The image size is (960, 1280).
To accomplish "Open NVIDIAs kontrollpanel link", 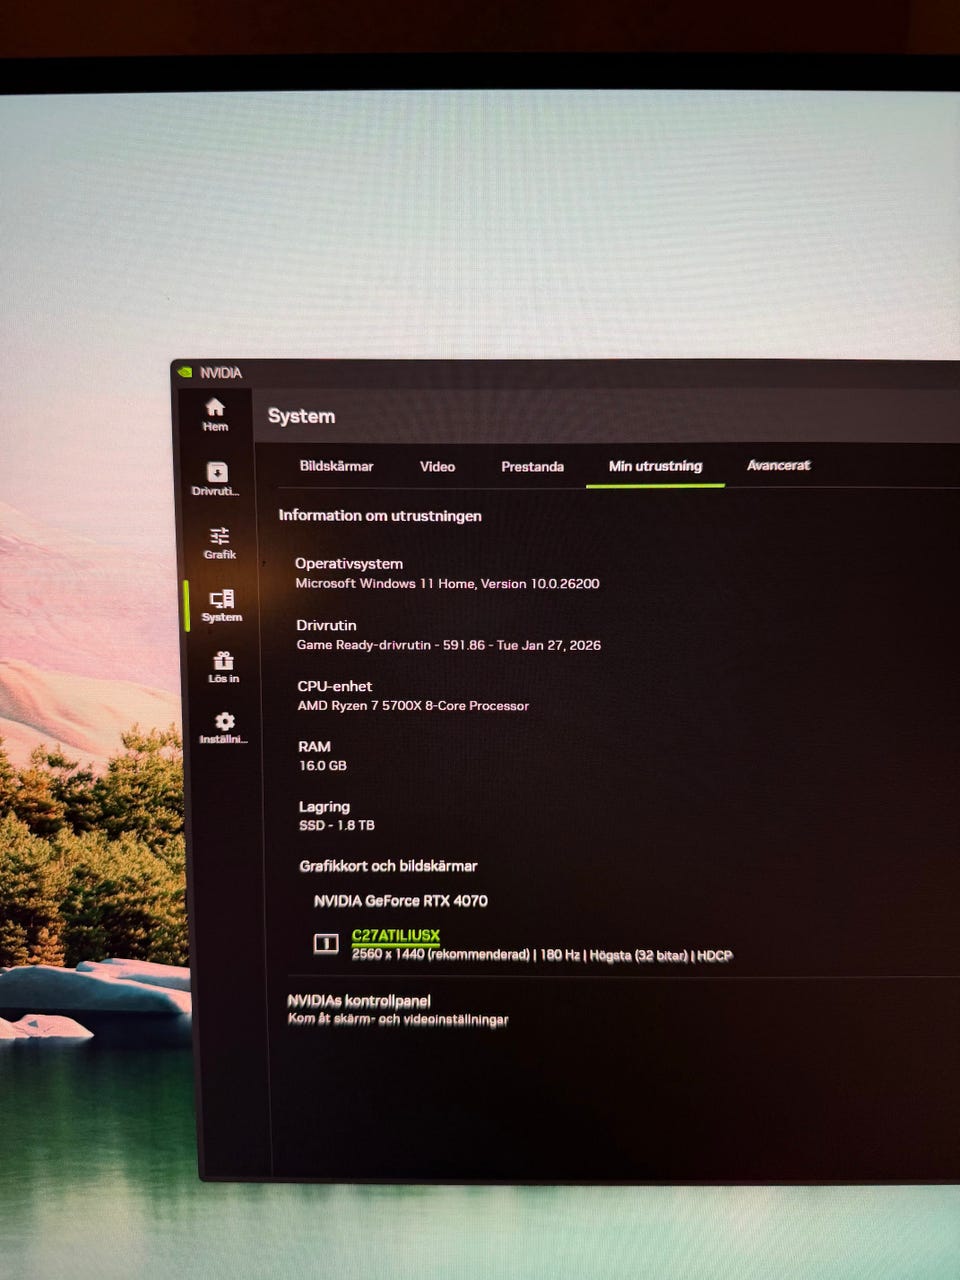I will point(359,1000).
